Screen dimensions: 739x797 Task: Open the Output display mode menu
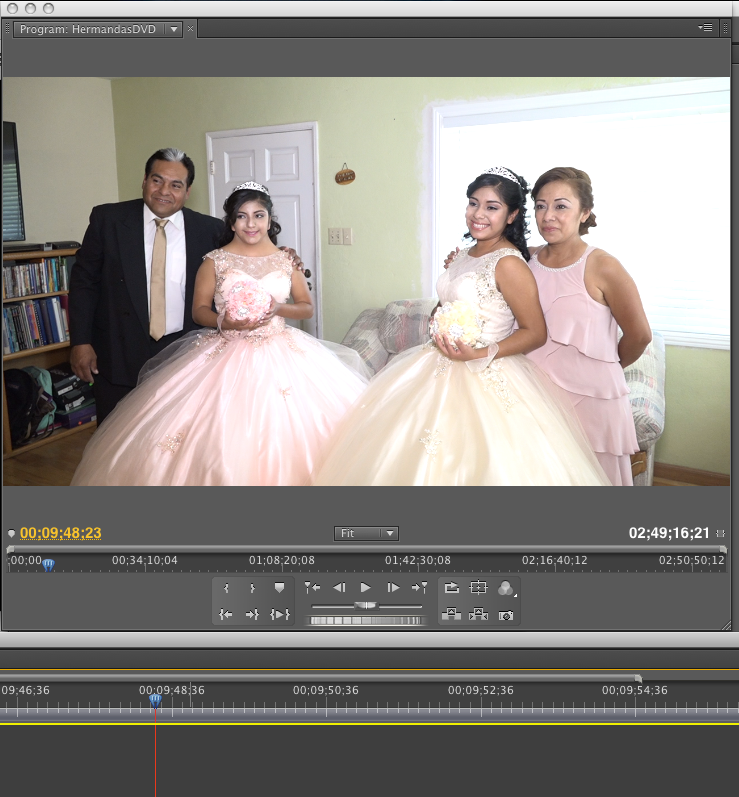[506, 588]
